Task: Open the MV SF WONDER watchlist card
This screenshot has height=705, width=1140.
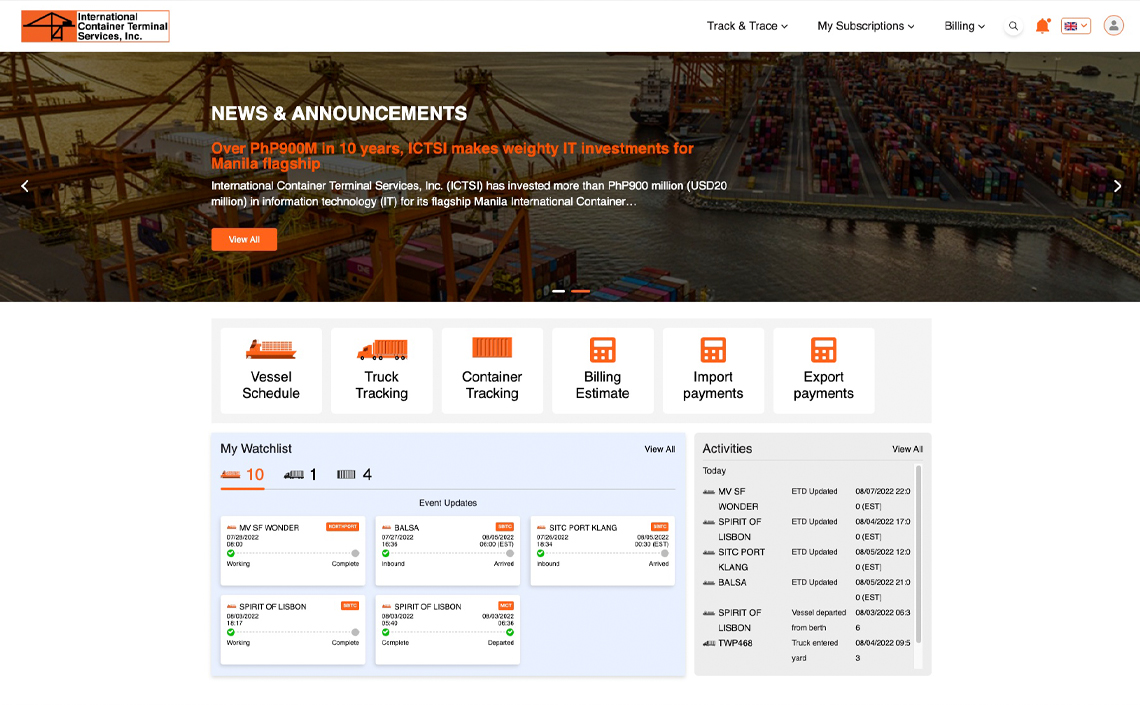Action: point(292,550)
